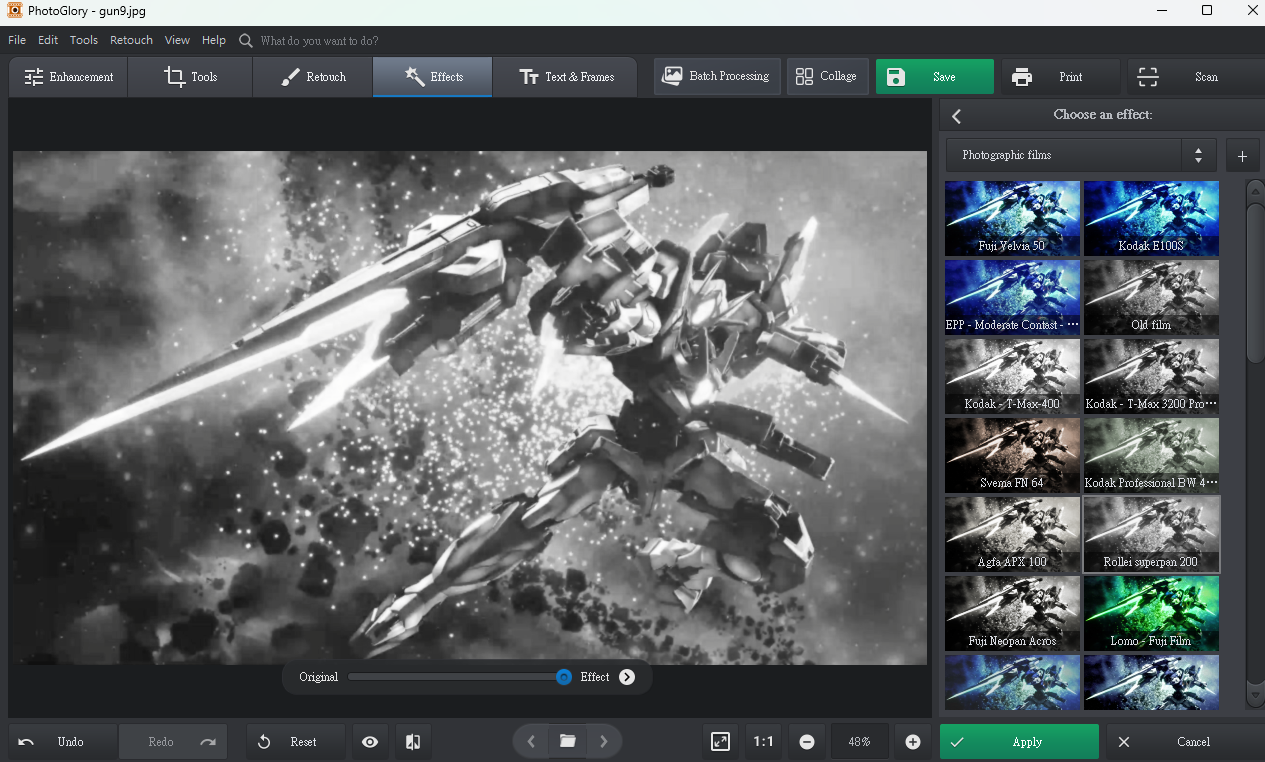Open the Enhancement tab
Screen dimensions: 1265x762
pyautogui.click(x=68, y=77)
